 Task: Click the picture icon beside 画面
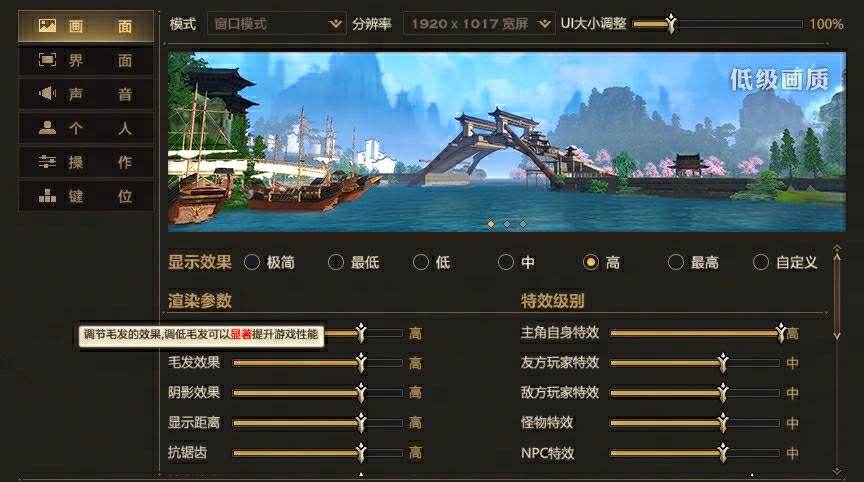point(47,26)
